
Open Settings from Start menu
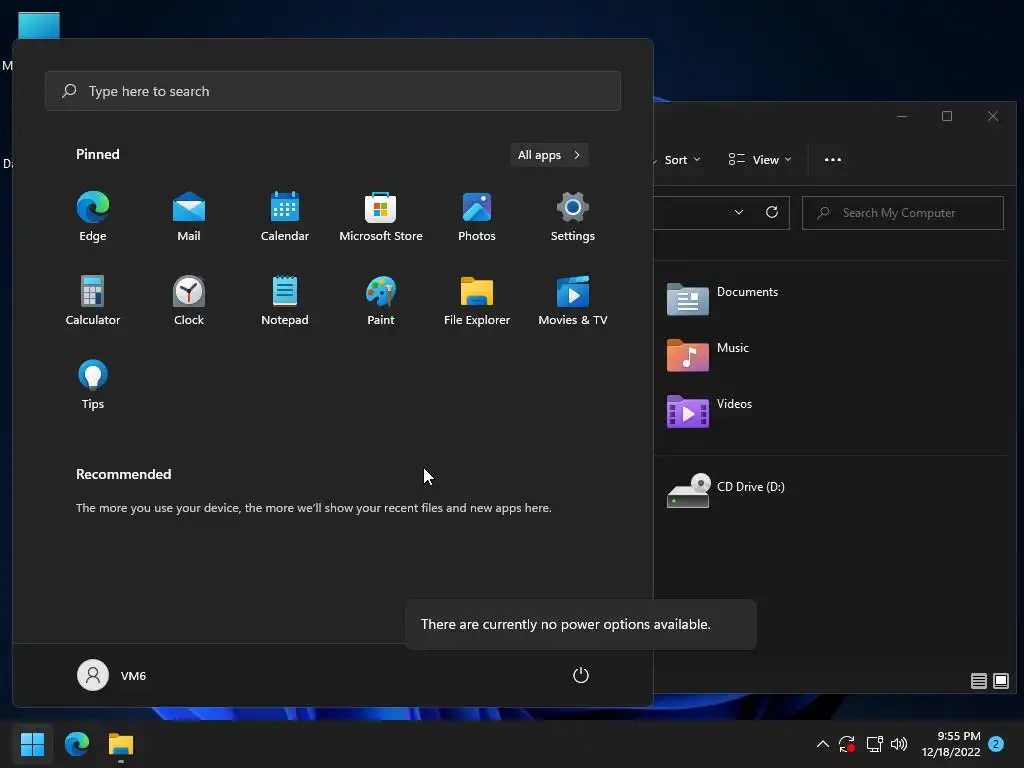[573, 217]
